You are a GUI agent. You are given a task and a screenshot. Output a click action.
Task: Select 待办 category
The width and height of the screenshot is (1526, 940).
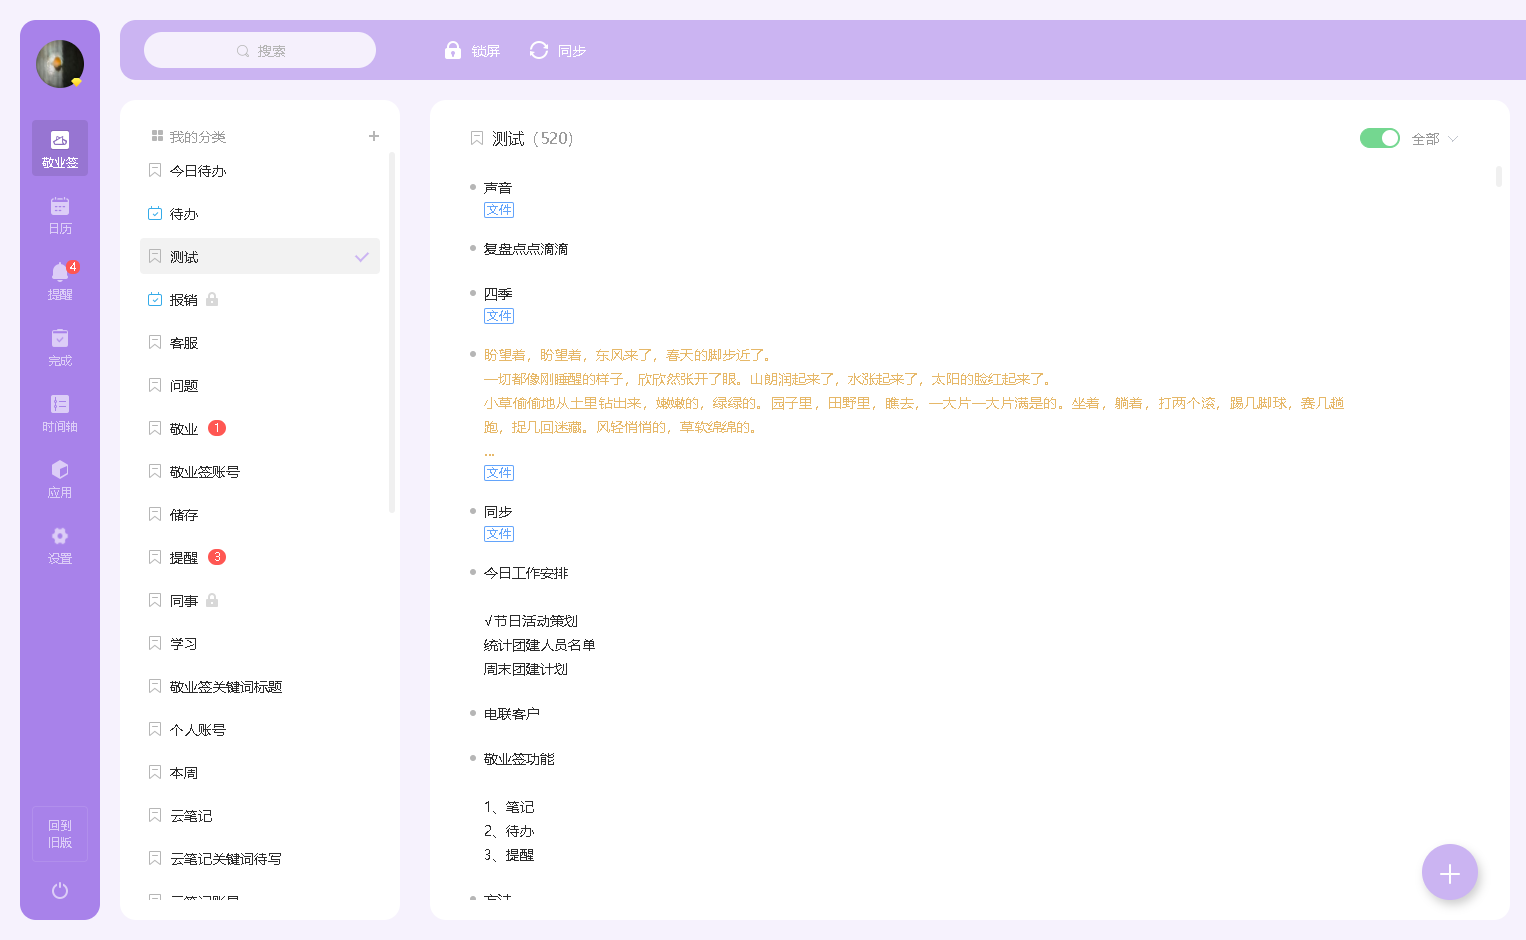(x=260, y=213)
